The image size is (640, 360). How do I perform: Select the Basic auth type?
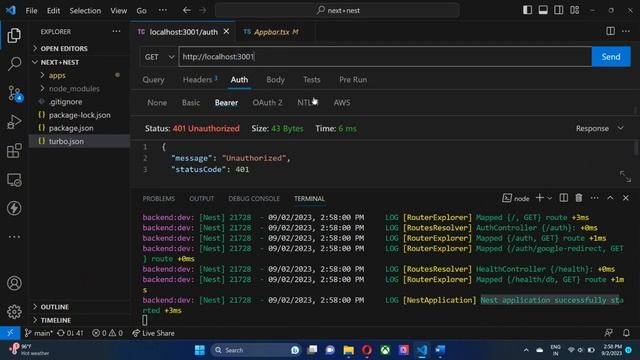(191, 102)
